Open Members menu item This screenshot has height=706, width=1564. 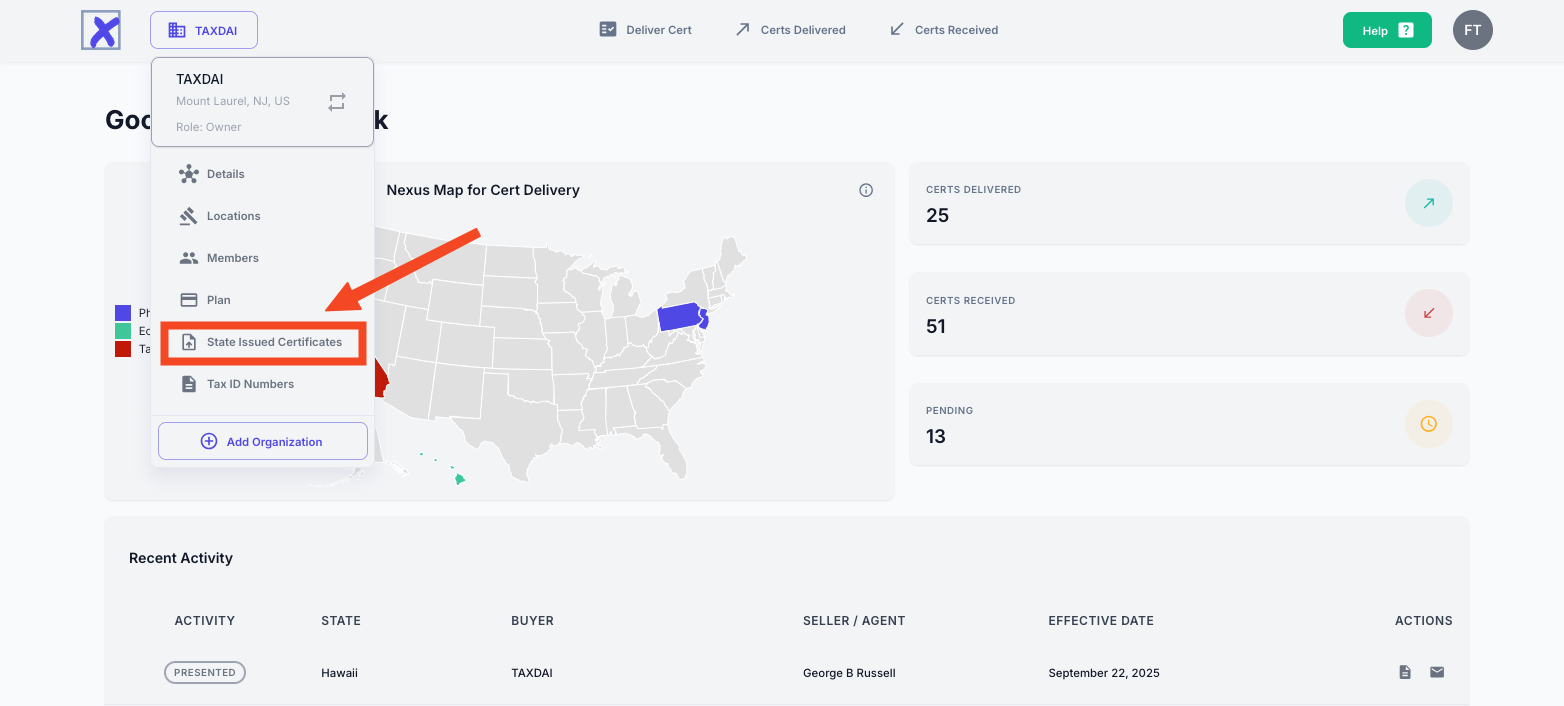point(232,258)
